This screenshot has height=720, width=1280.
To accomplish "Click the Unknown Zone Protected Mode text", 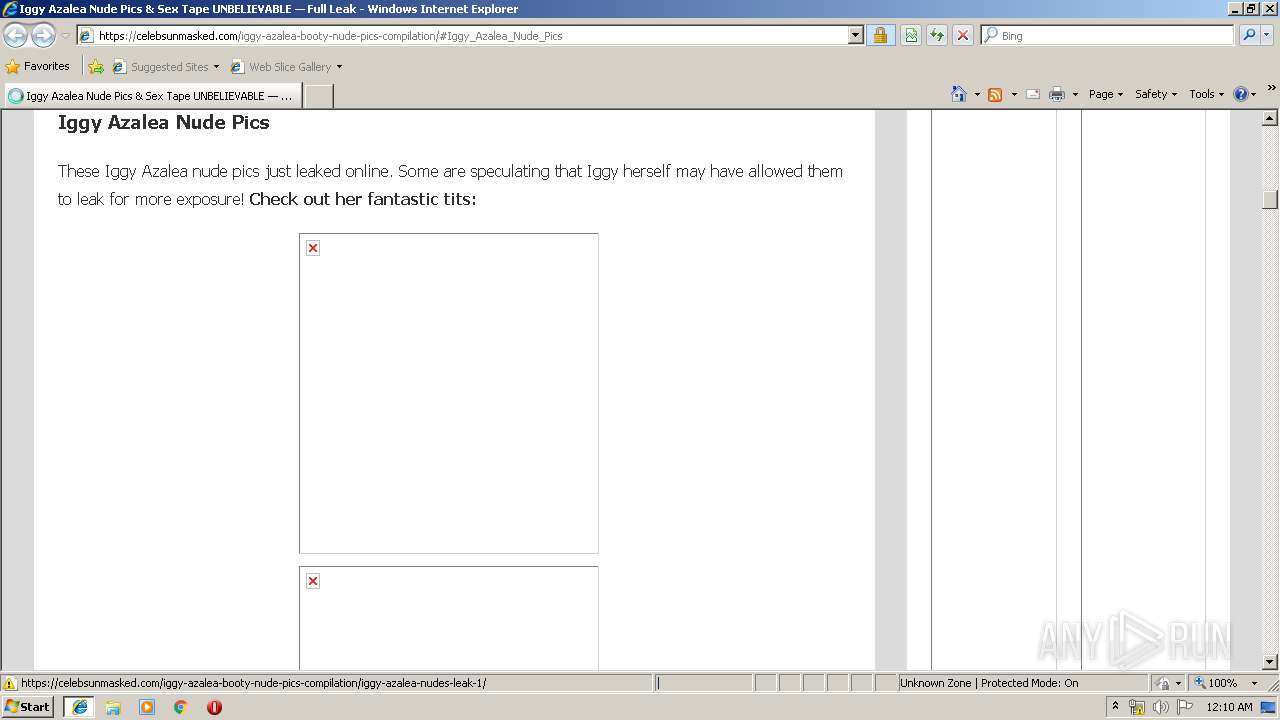I will tap(988, 683).
